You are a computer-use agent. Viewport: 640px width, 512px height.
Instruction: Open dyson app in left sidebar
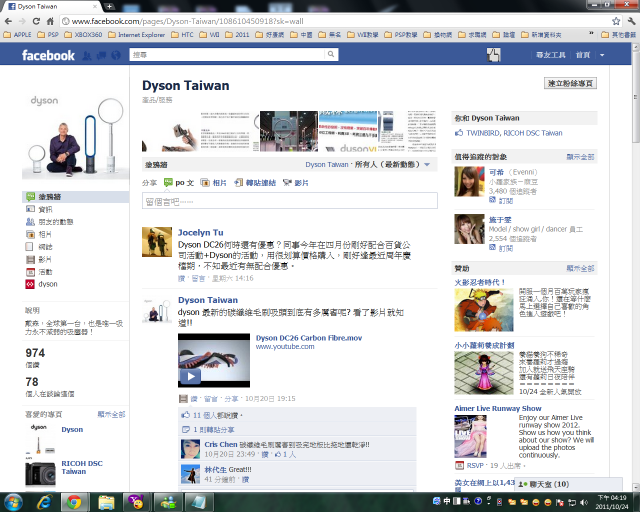coord(41,284)
